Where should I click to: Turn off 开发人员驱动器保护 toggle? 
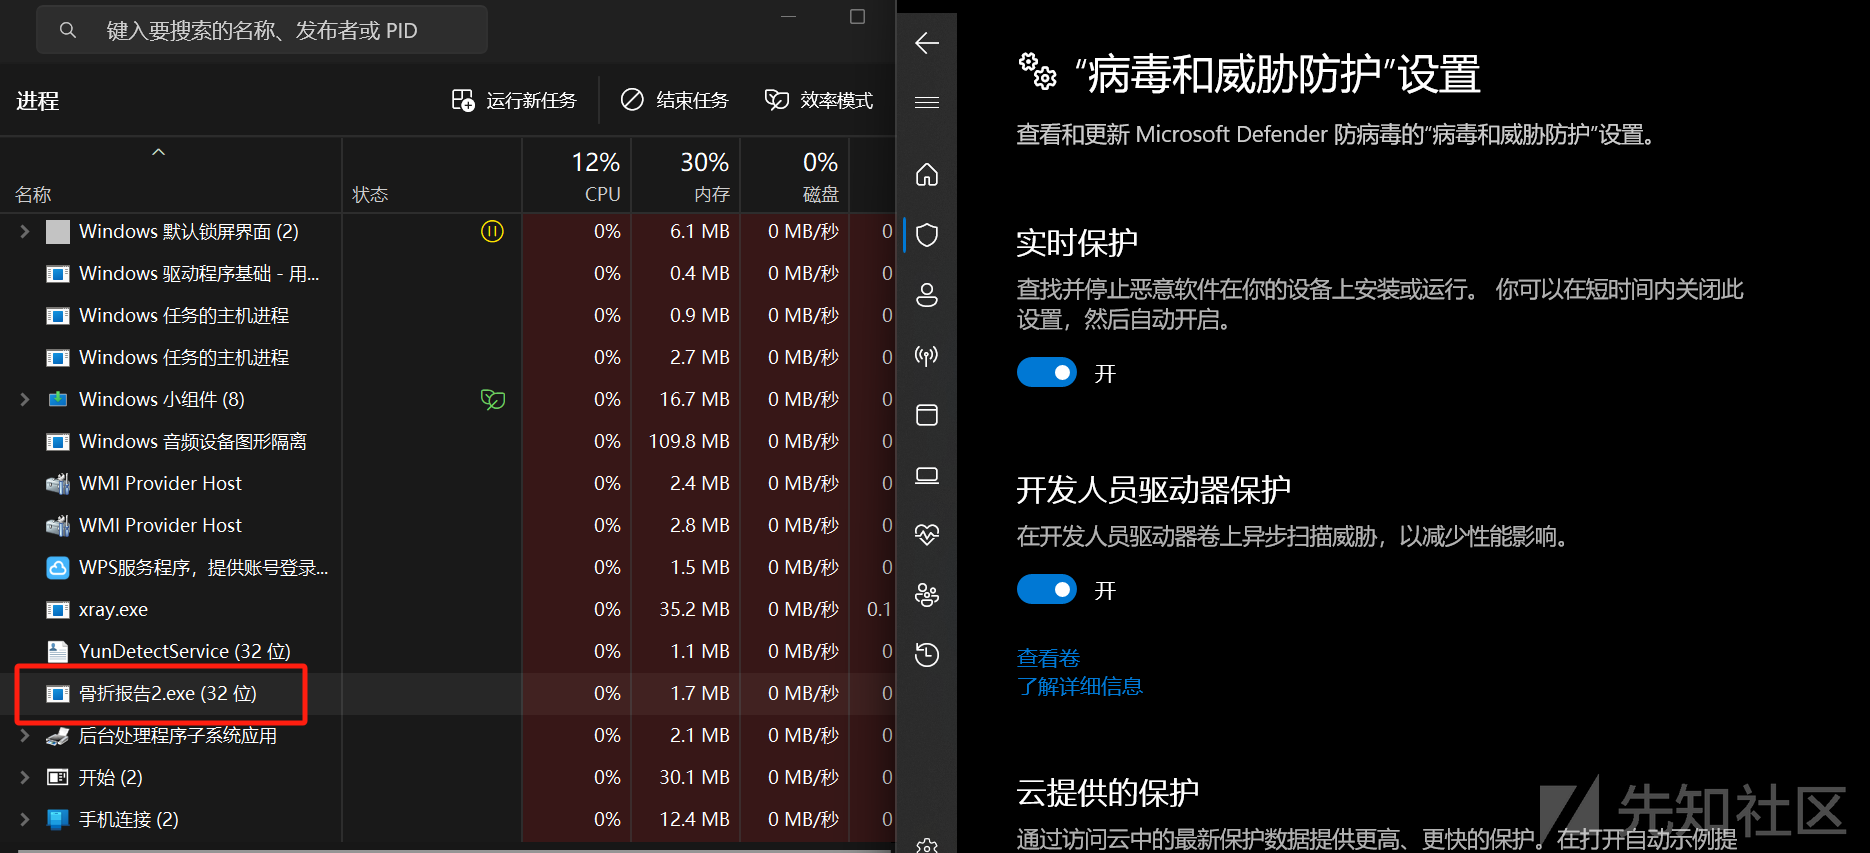1047,589
